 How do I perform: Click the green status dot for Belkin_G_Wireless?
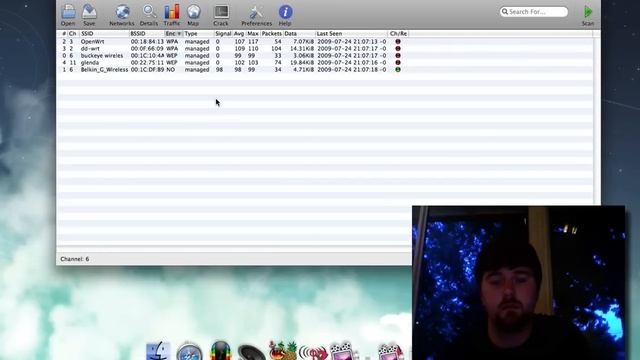(398, 69)
